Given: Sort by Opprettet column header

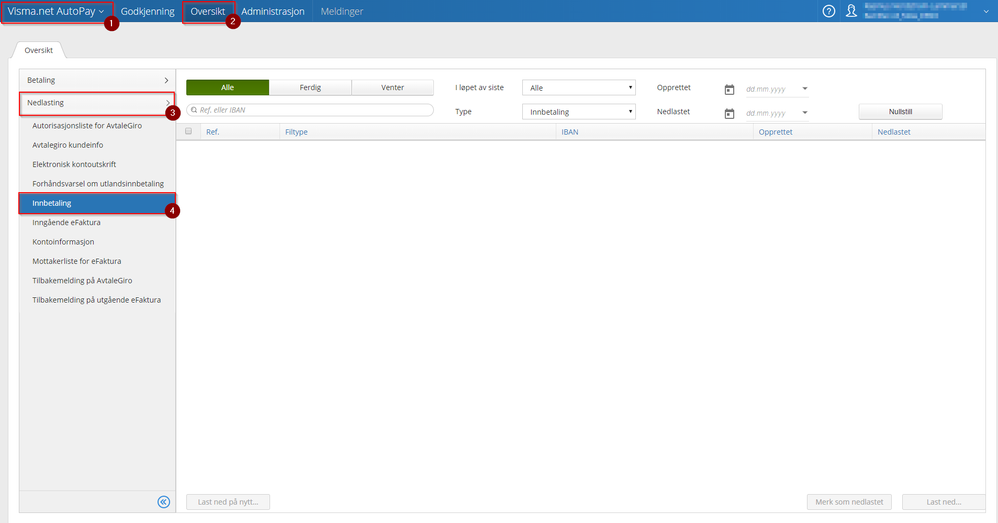Looking at the screenshot, I should pos(775,132).
